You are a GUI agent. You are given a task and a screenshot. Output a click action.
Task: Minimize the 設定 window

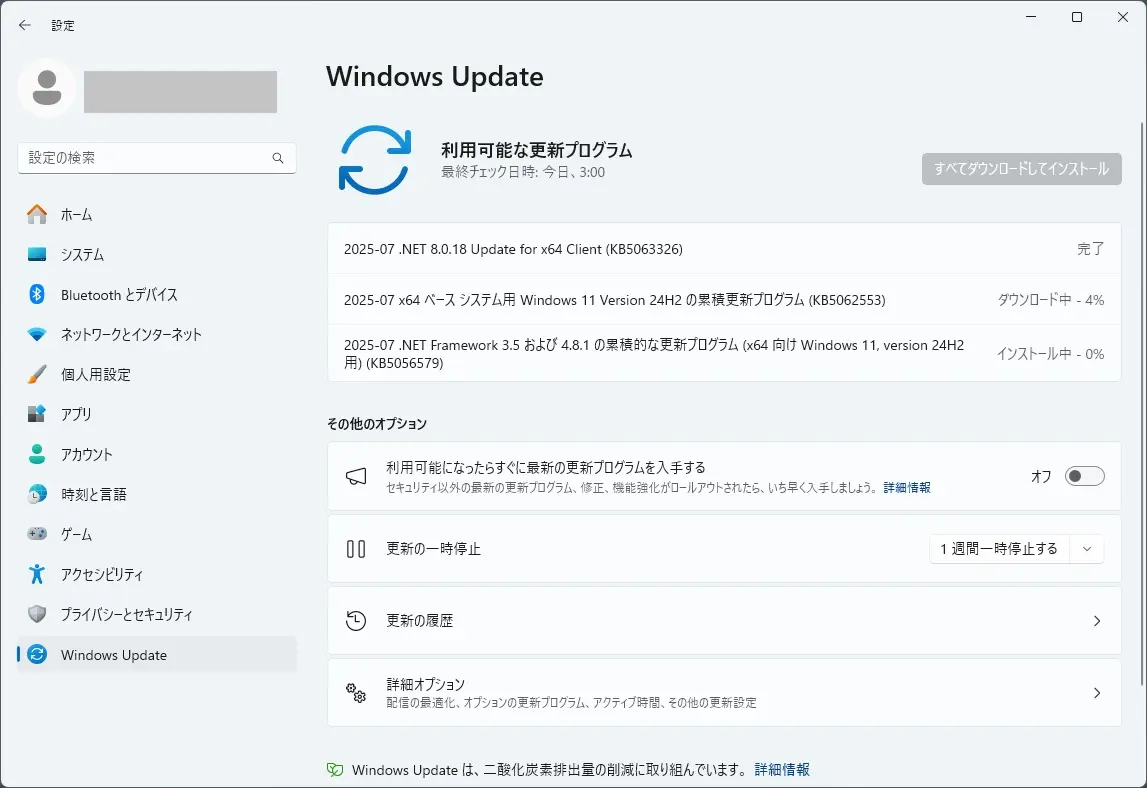coord(1031,17)
